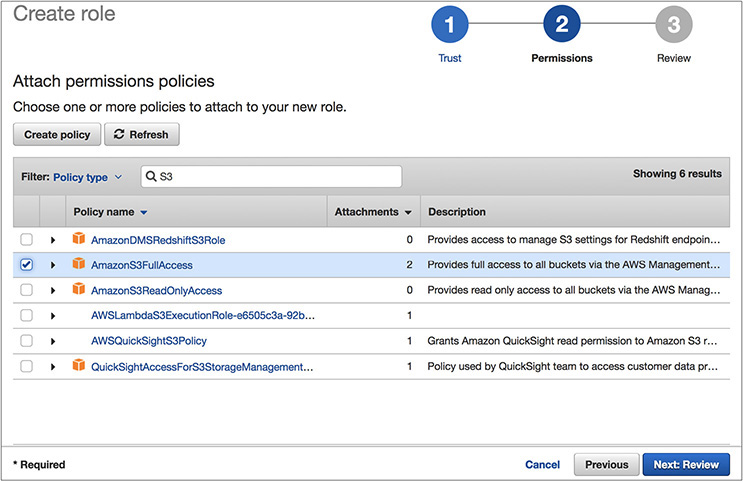The image size is (743, 482).
Task: Click step 3 Review circle
Action: pyautogui.click(x=673, y=26)
